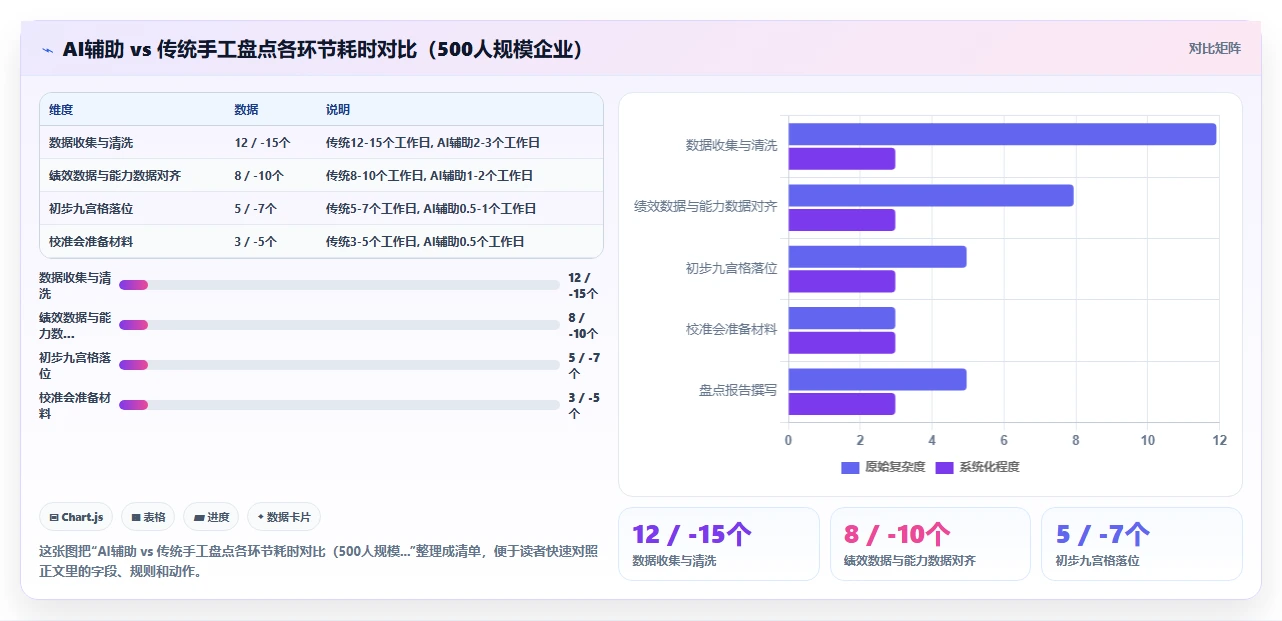Click the 表格 tag
Screen dimensions: 1282x621
click(148, 517)
